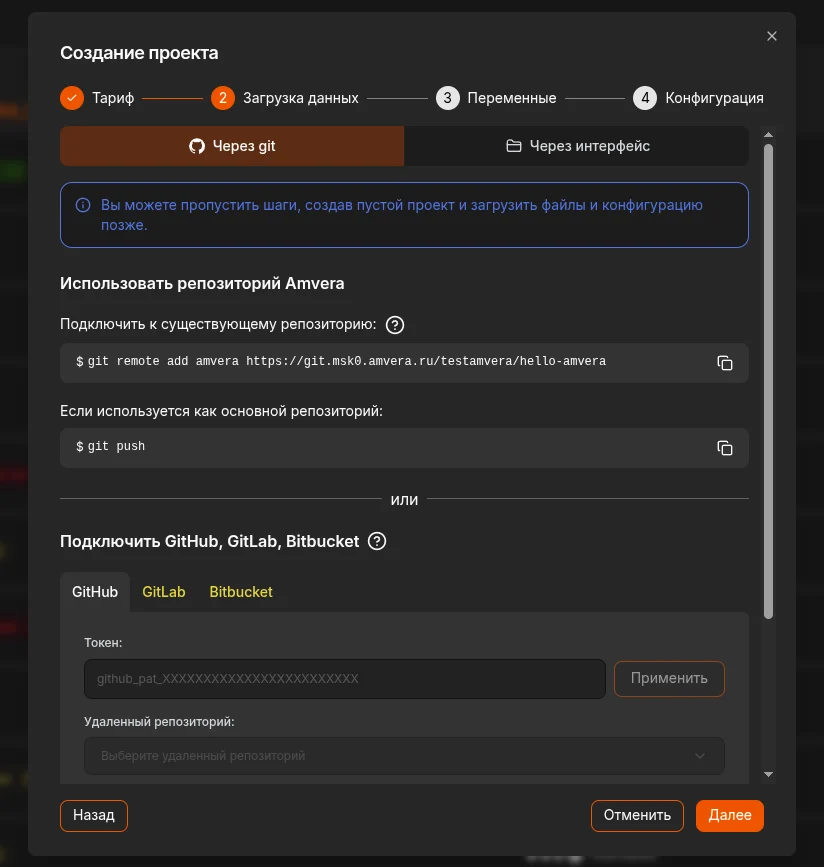Click 'Если используется как основной репозиторий:' text
Screen dimensions: 824x867
[x=221, y=411]
